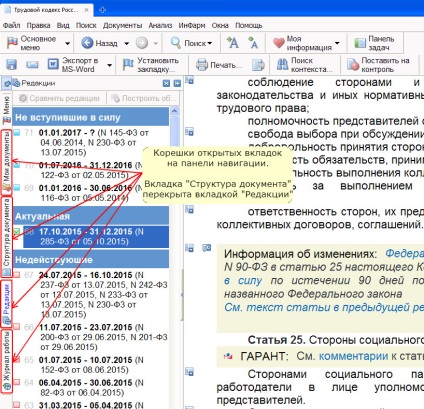Screen dimensions: 424x409
Task: Switch to Журнал работы side tab
Action: click(x=6, y=361)
